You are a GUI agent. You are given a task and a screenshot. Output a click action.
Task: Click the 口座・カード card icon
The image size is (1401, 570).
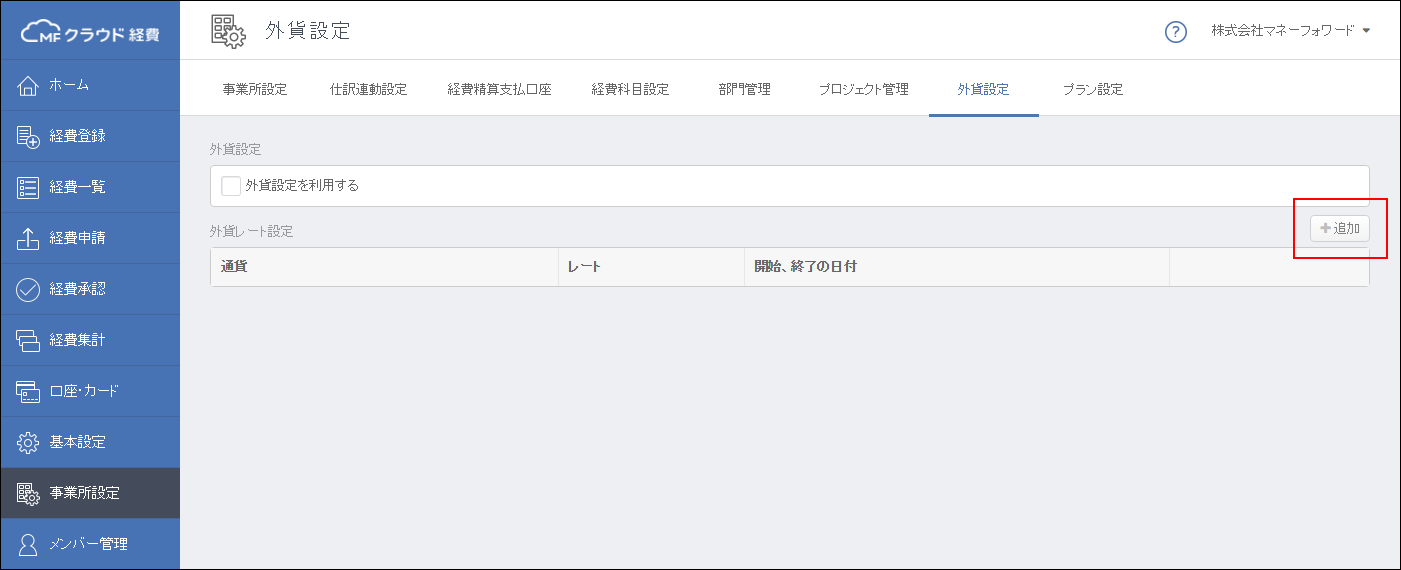[x=29, y=391]
